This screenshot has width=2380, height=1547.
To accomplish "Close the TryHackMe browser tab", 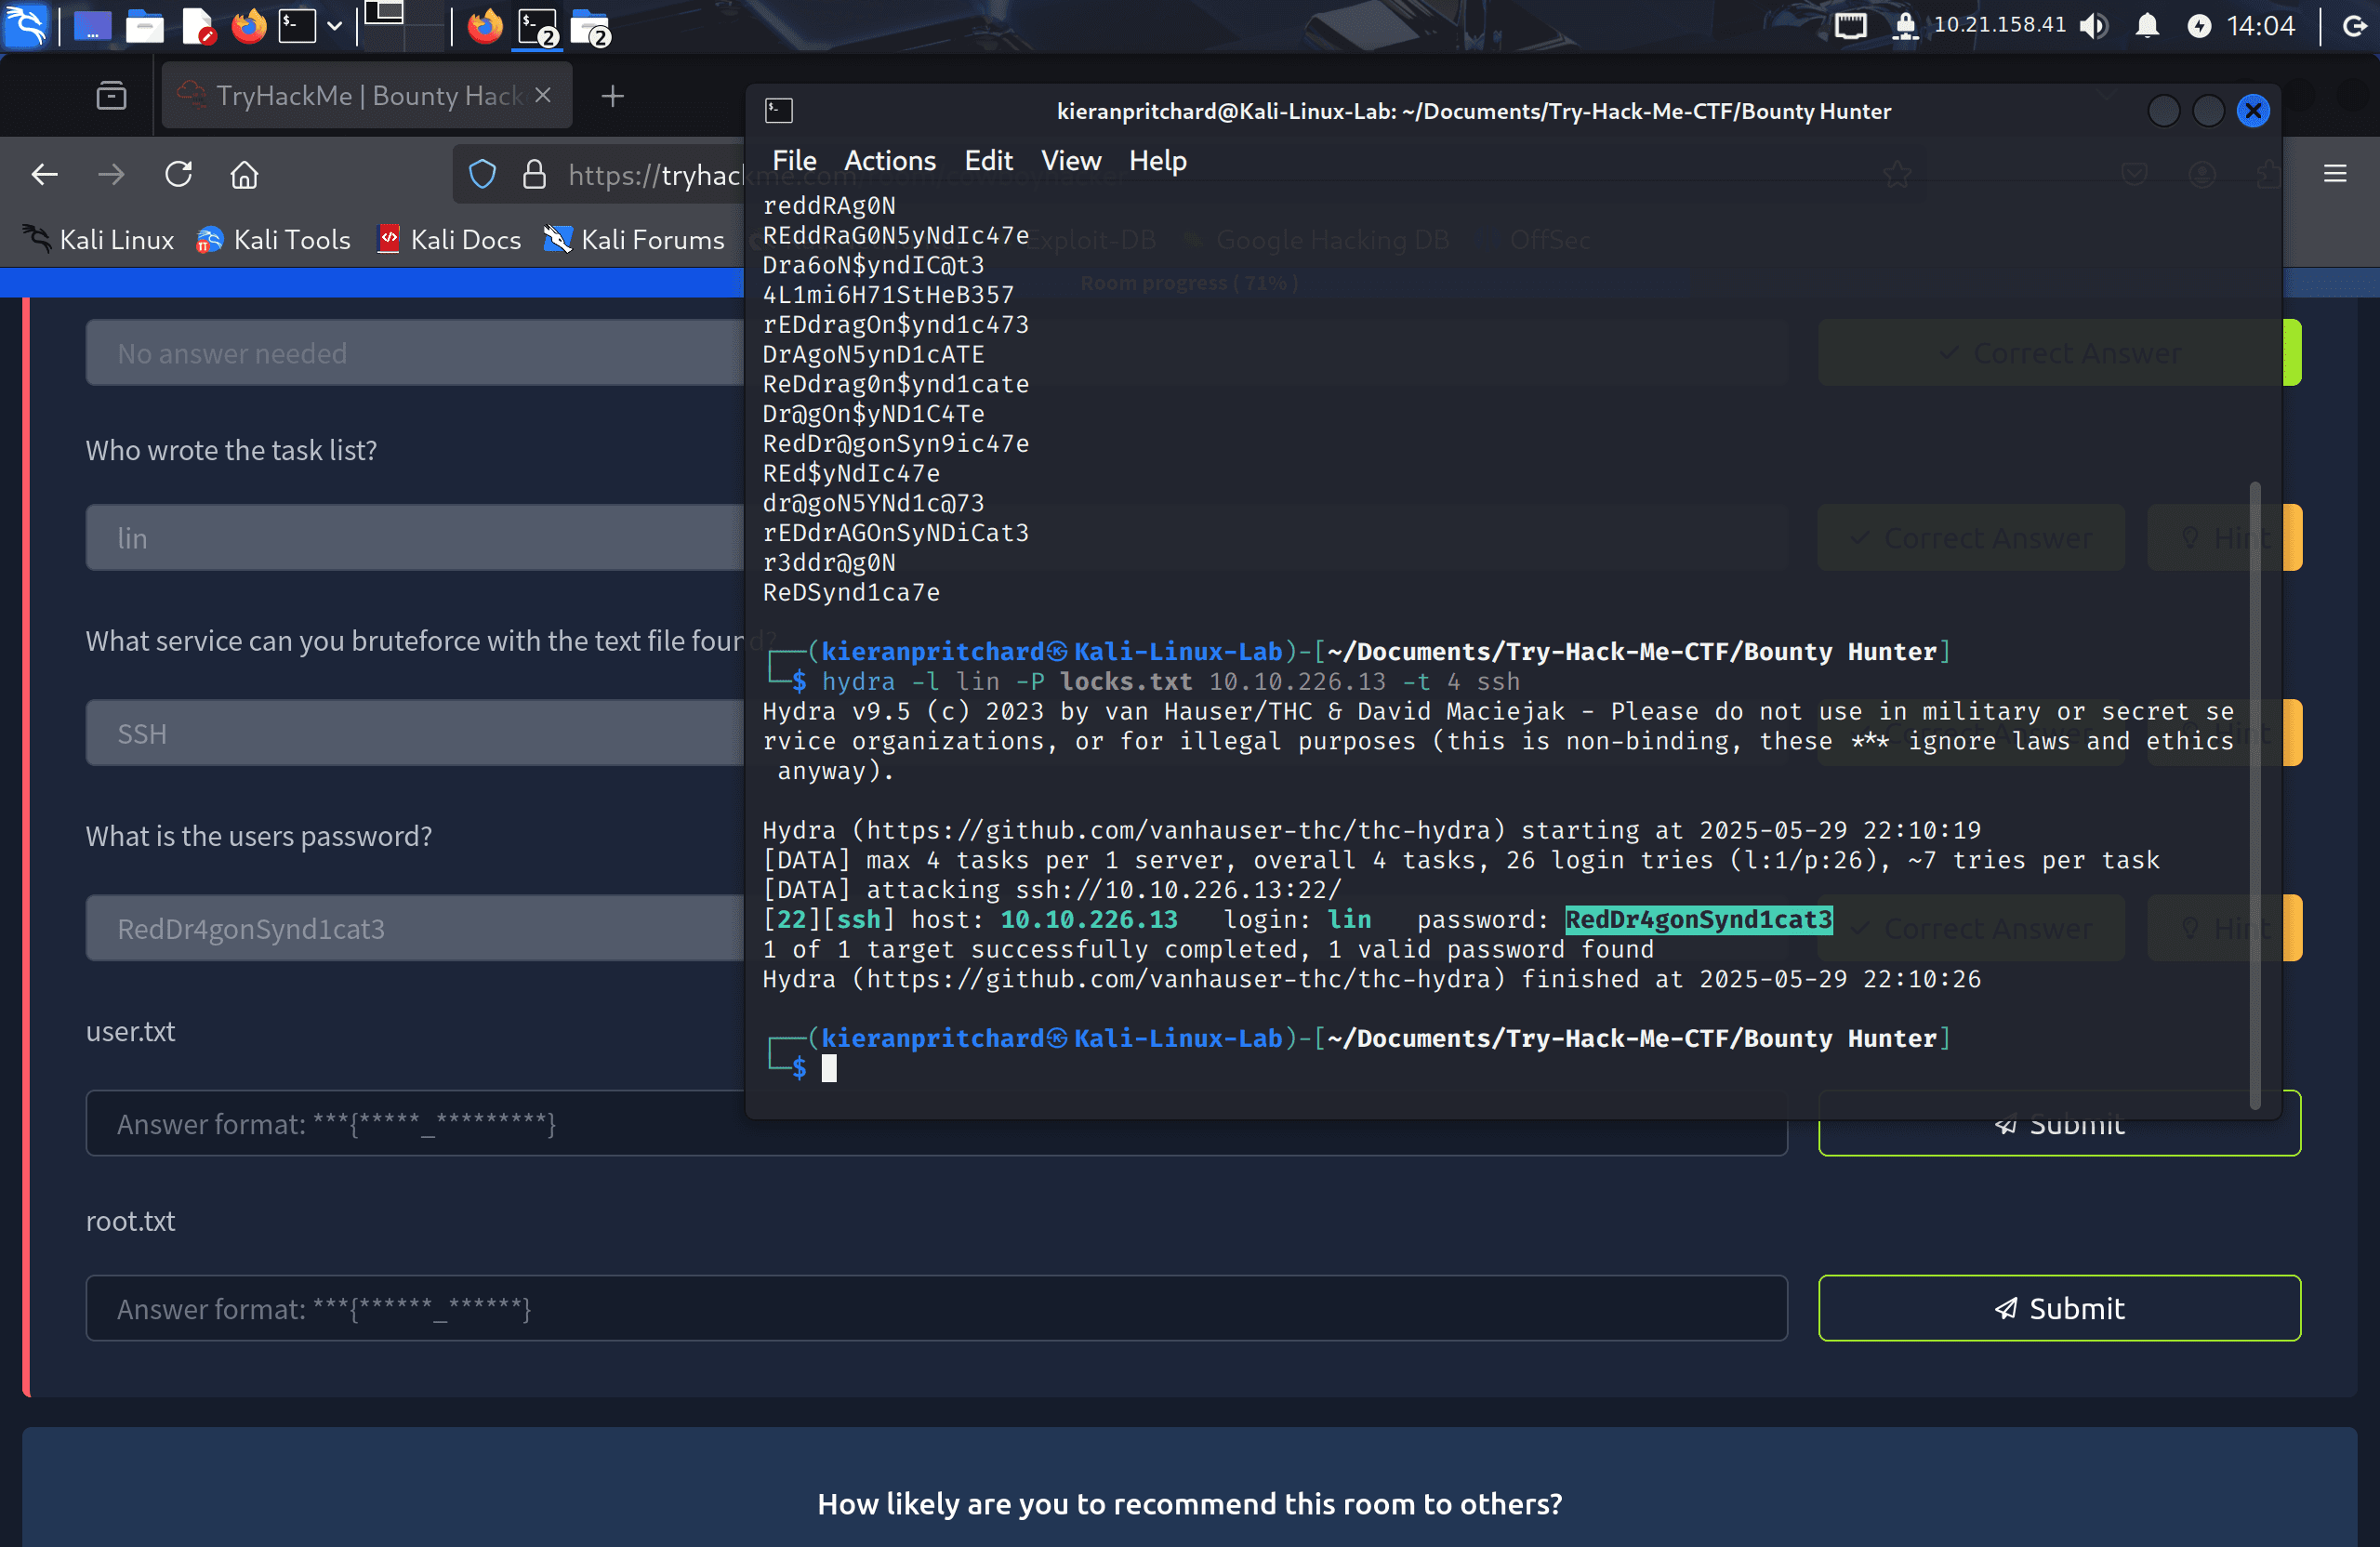I will [x=543, y=95].
